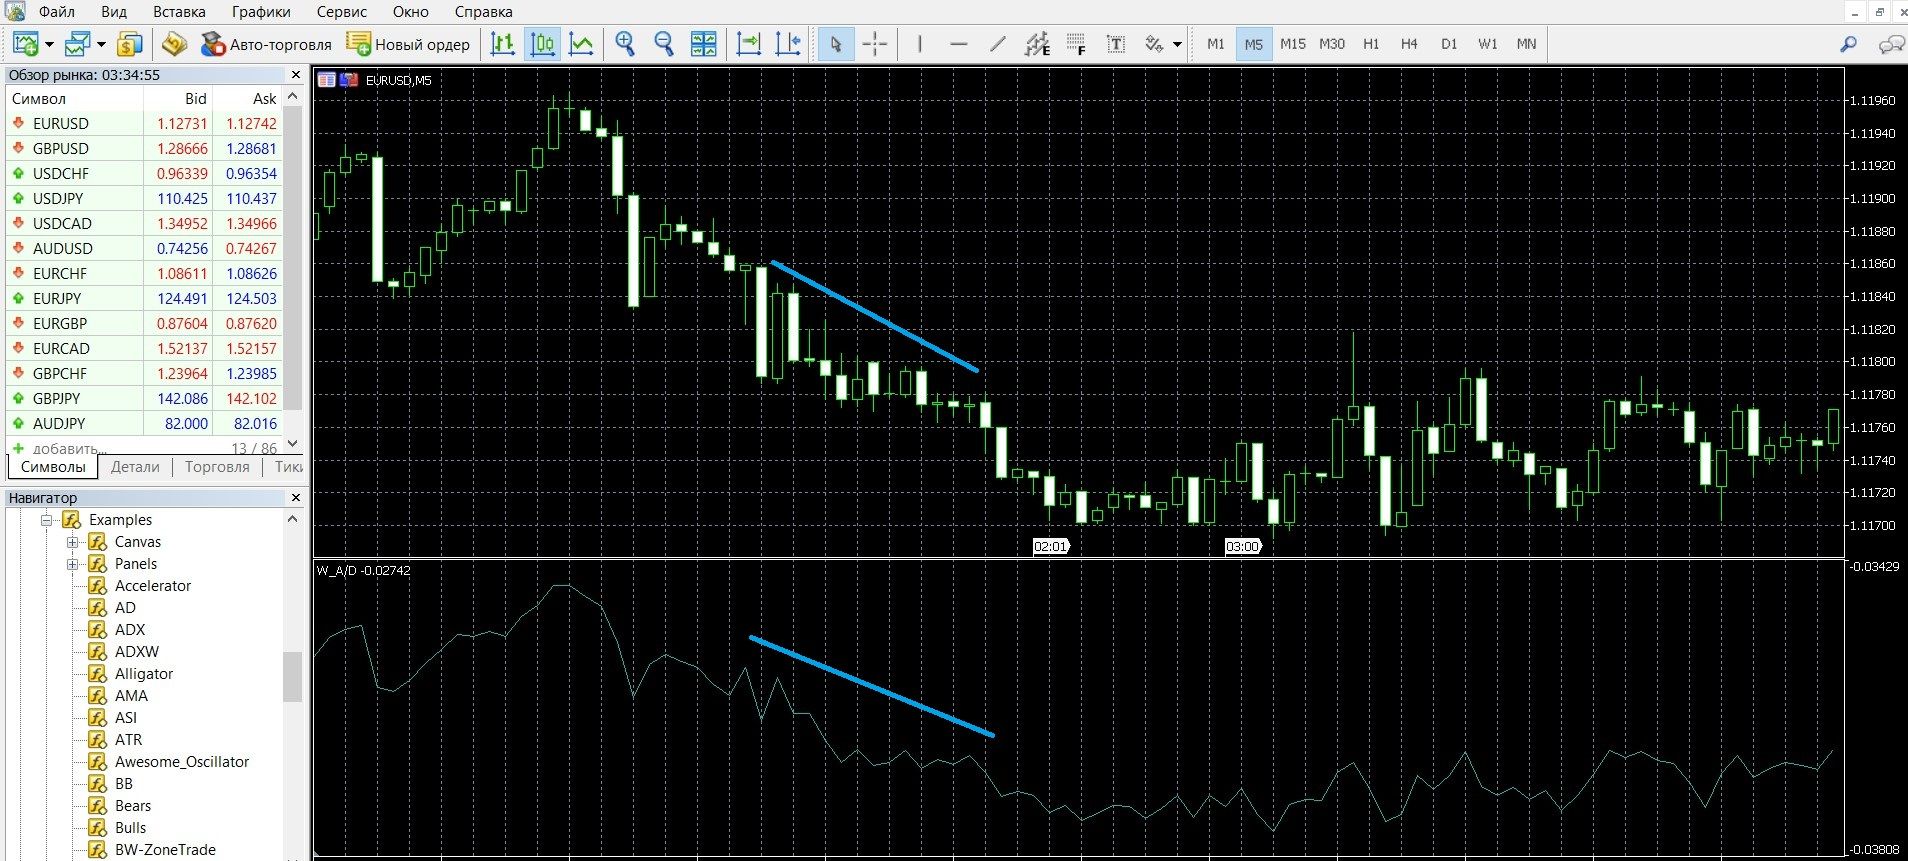Image resolution: width=1908 pixels, height=861 pixels.
Task: Select the horizontal line drawing tool
Action: 959,44
